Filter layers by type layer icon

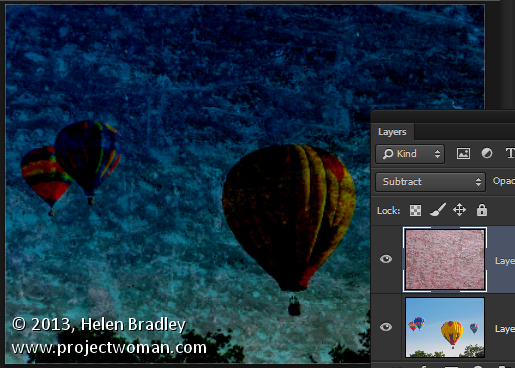510,153
